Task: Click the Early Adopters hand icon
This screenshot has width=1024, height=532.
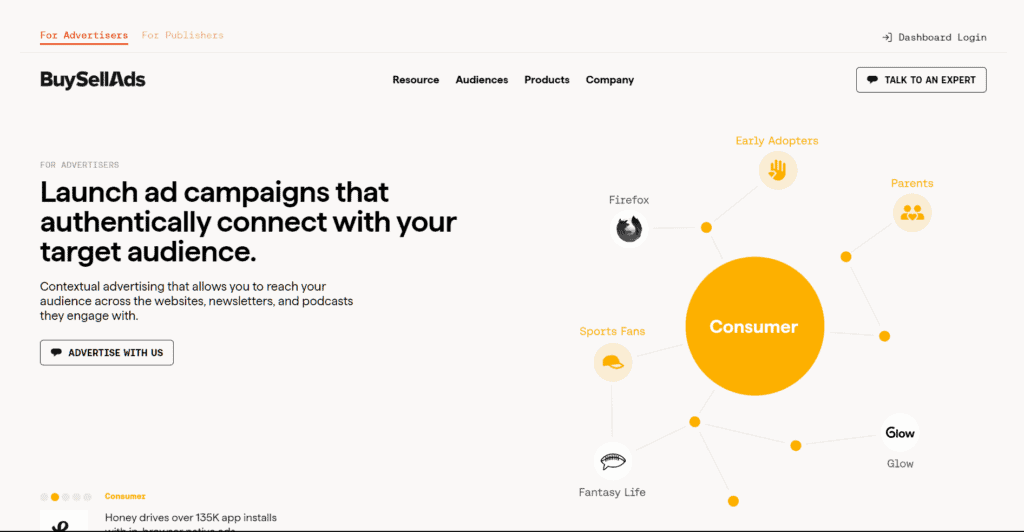Action: [777, 170]
